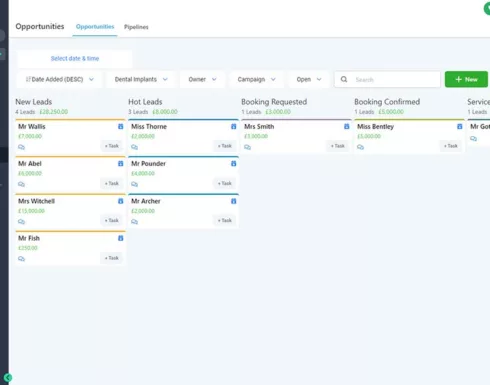This screenshot has height=385, width=490.
Task: Open the Mr Archer opportunity name
Action: pyautogui.click(x=146, y=201)
